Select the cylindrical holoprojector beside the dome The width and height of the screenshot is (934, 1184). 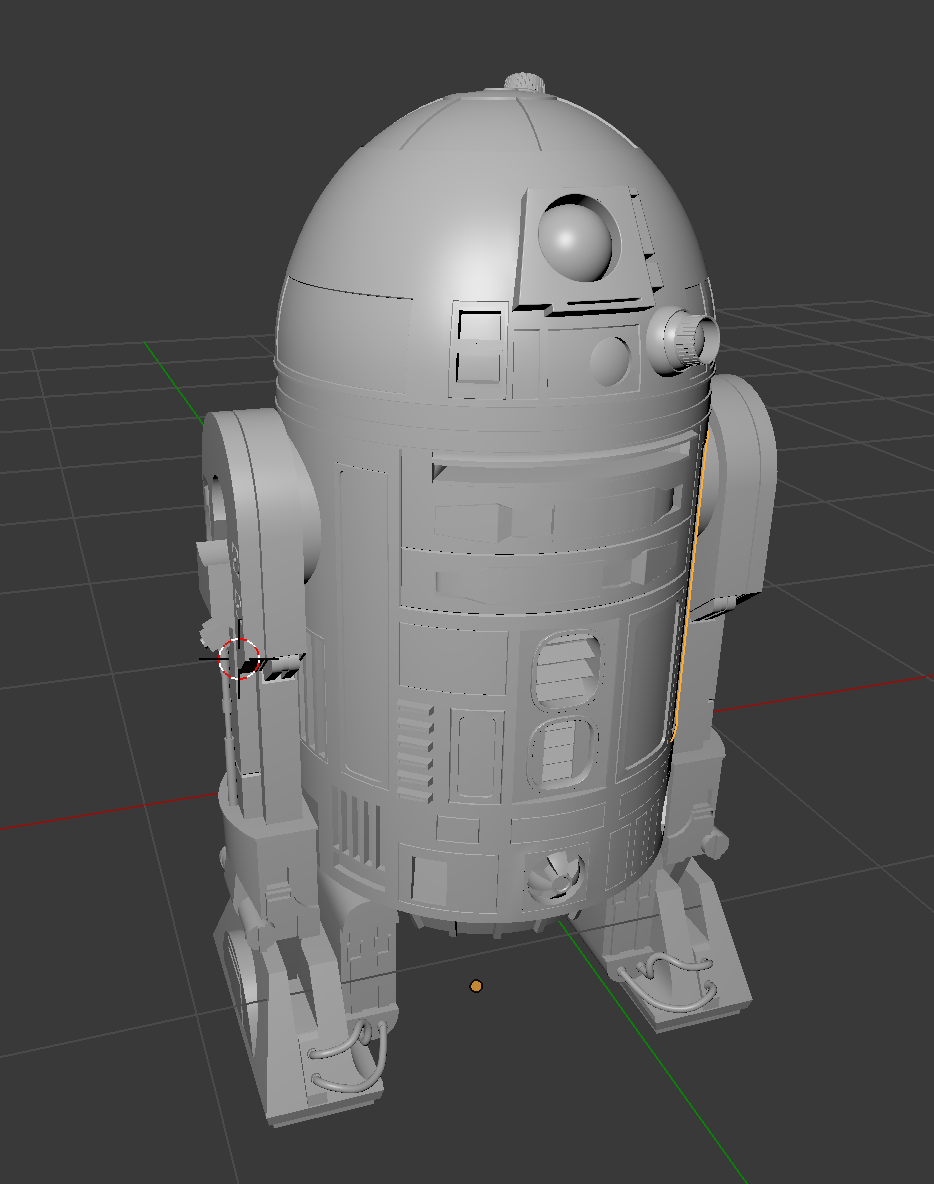[682, 341]
